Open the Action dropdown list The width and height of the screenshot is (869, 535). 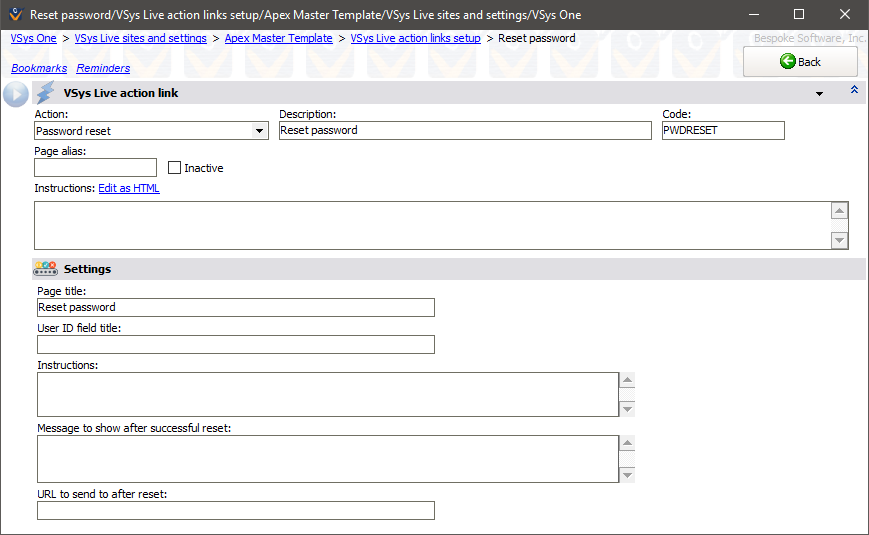[x=259, y=131]
